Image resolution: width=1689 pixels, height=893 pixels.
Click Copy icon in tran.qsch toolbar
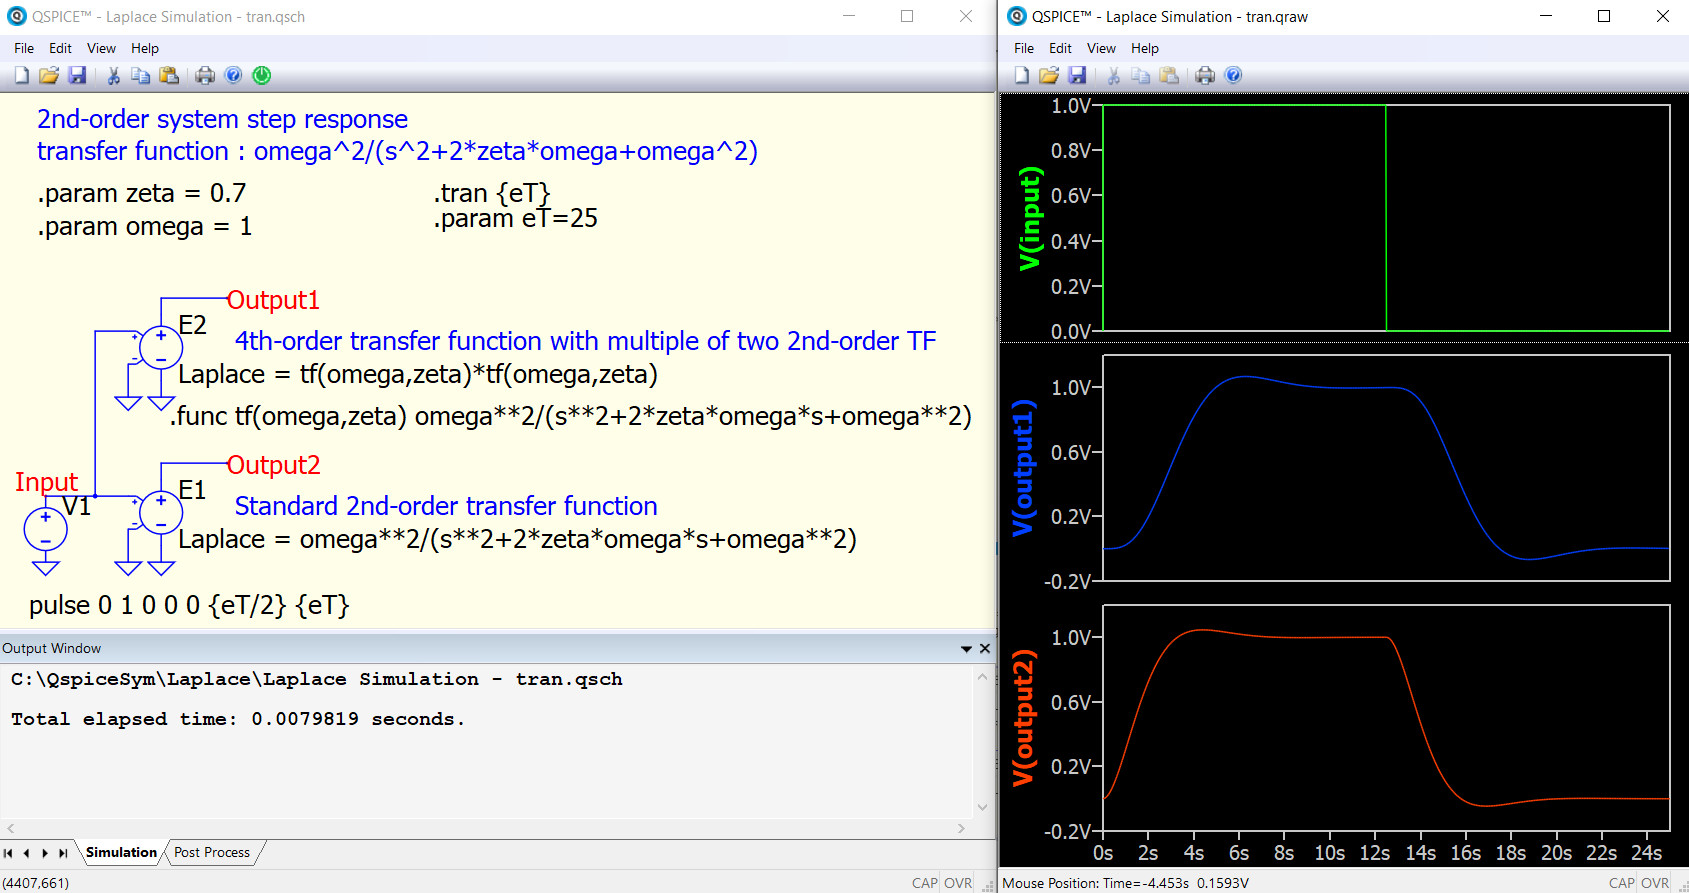[x=141, y=75]
